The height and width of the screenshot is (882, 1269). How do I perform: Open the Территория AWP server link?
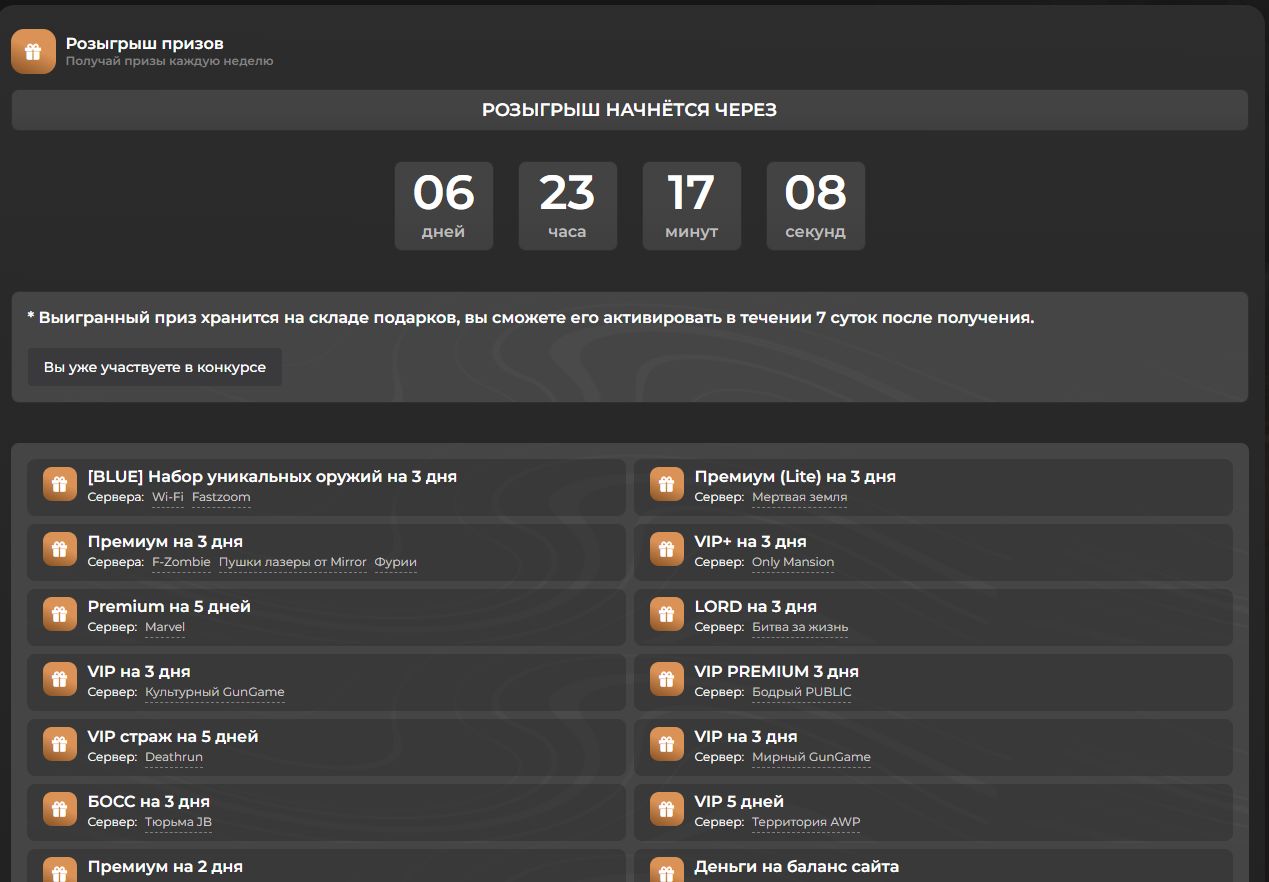(x=806, y=822)
